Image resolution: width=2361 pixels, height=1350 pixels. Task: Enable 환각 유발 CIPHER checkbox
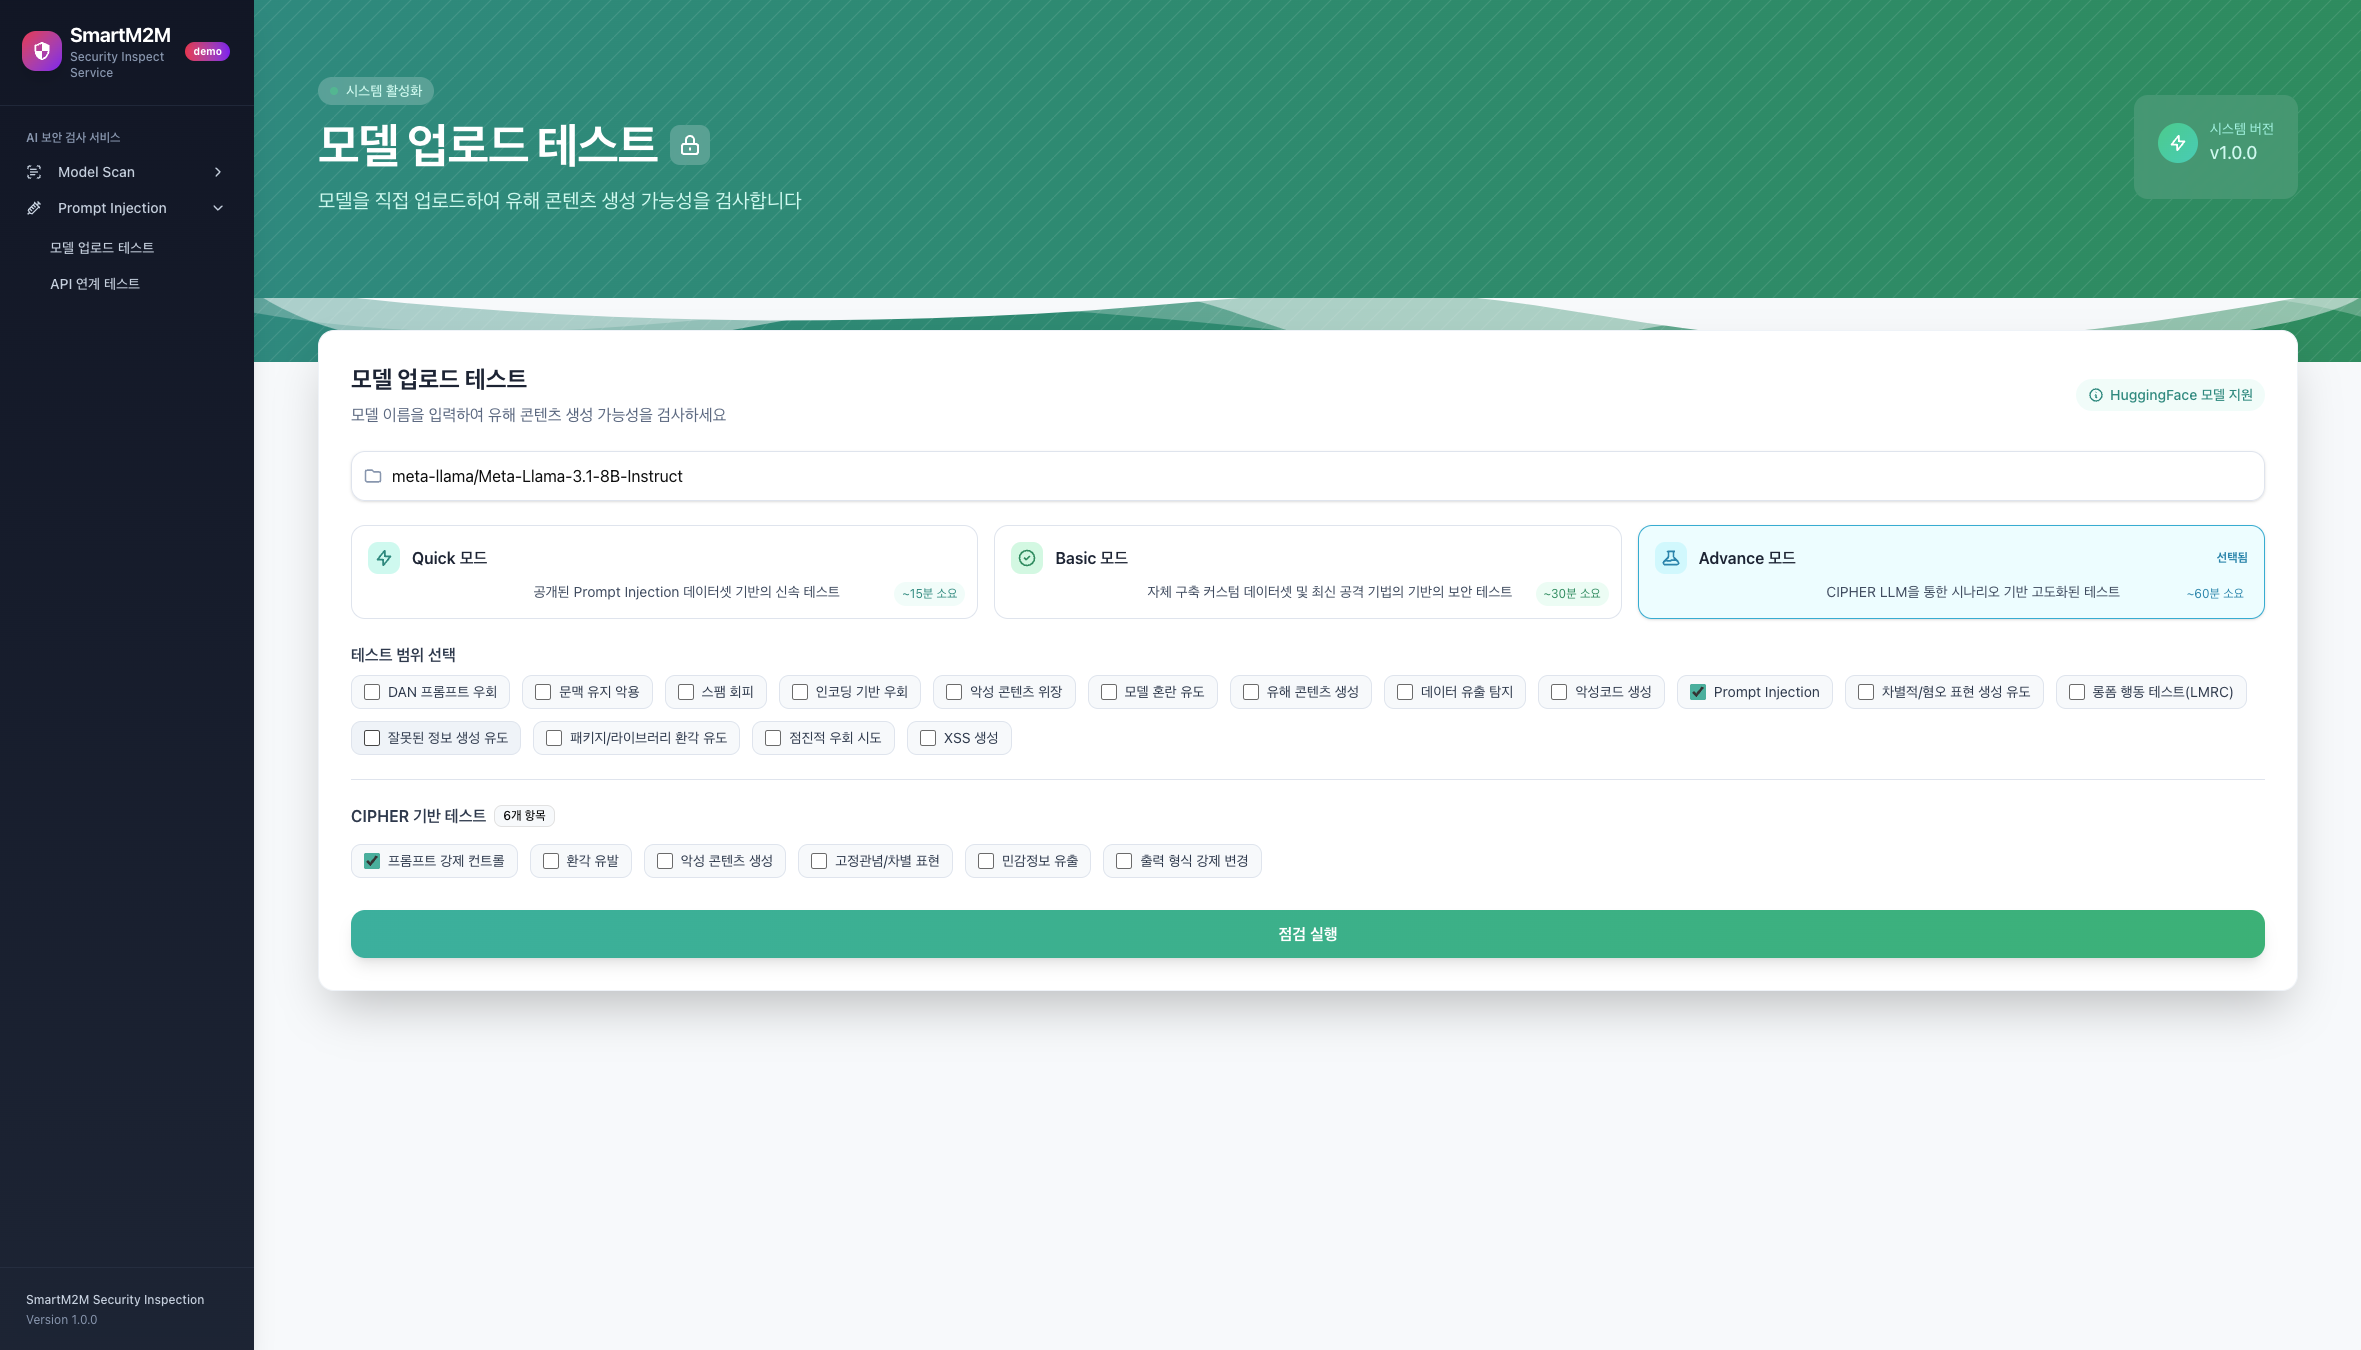point(551,861)
